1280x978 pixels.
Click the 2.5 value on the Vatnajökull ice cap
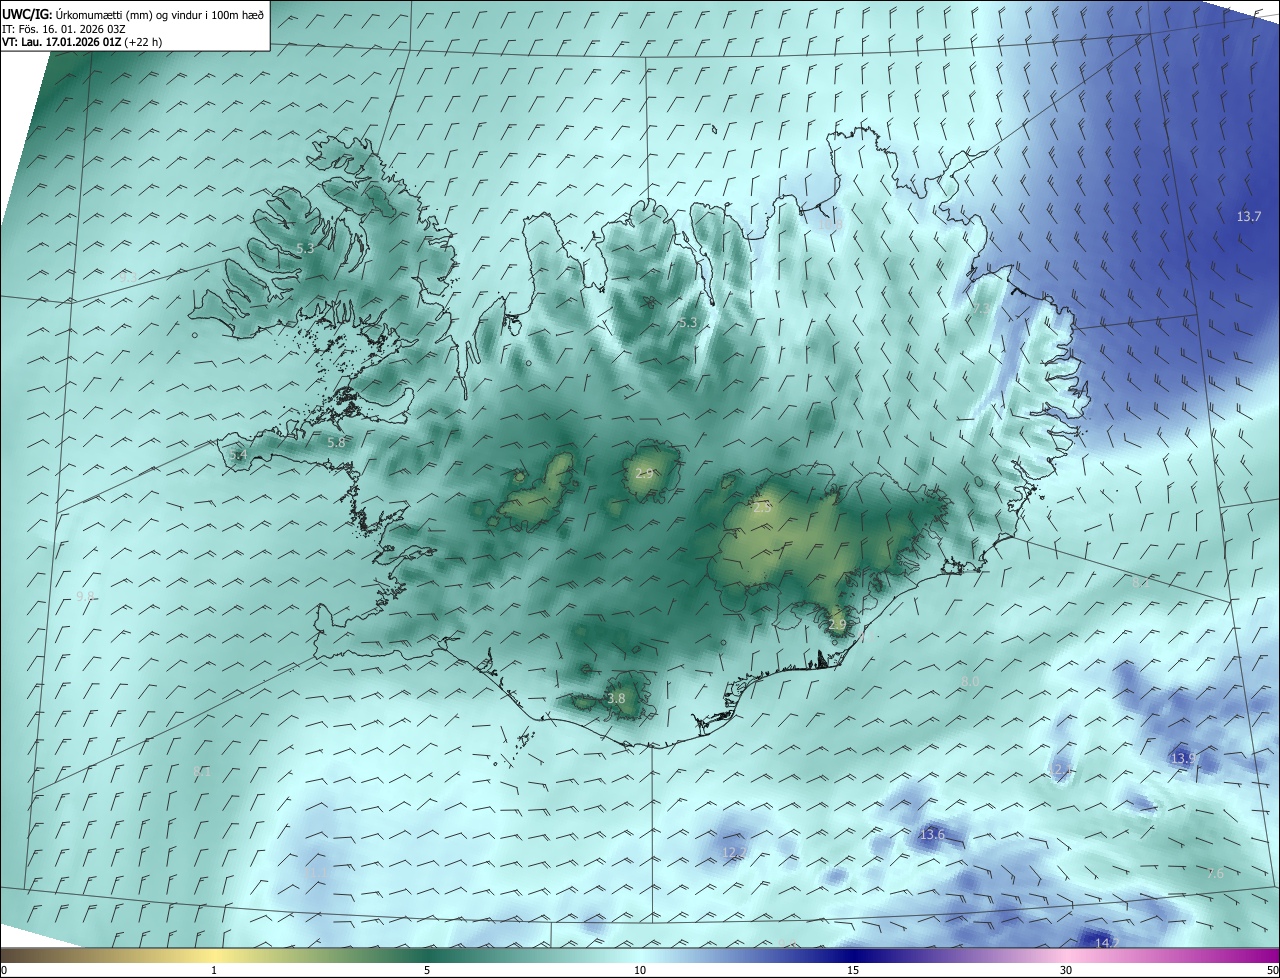(x=762, y=508)
